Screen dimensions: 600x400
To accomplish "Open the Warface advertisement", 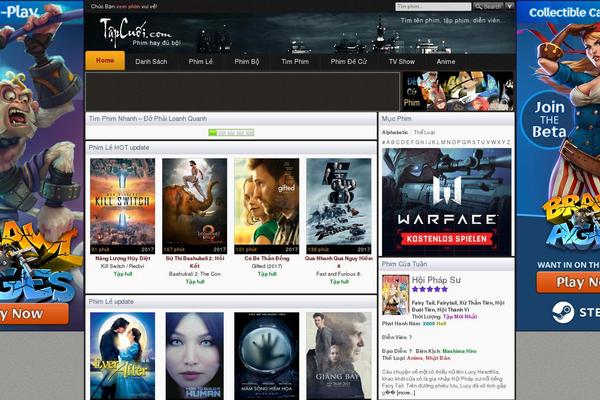I will point(447,202).
